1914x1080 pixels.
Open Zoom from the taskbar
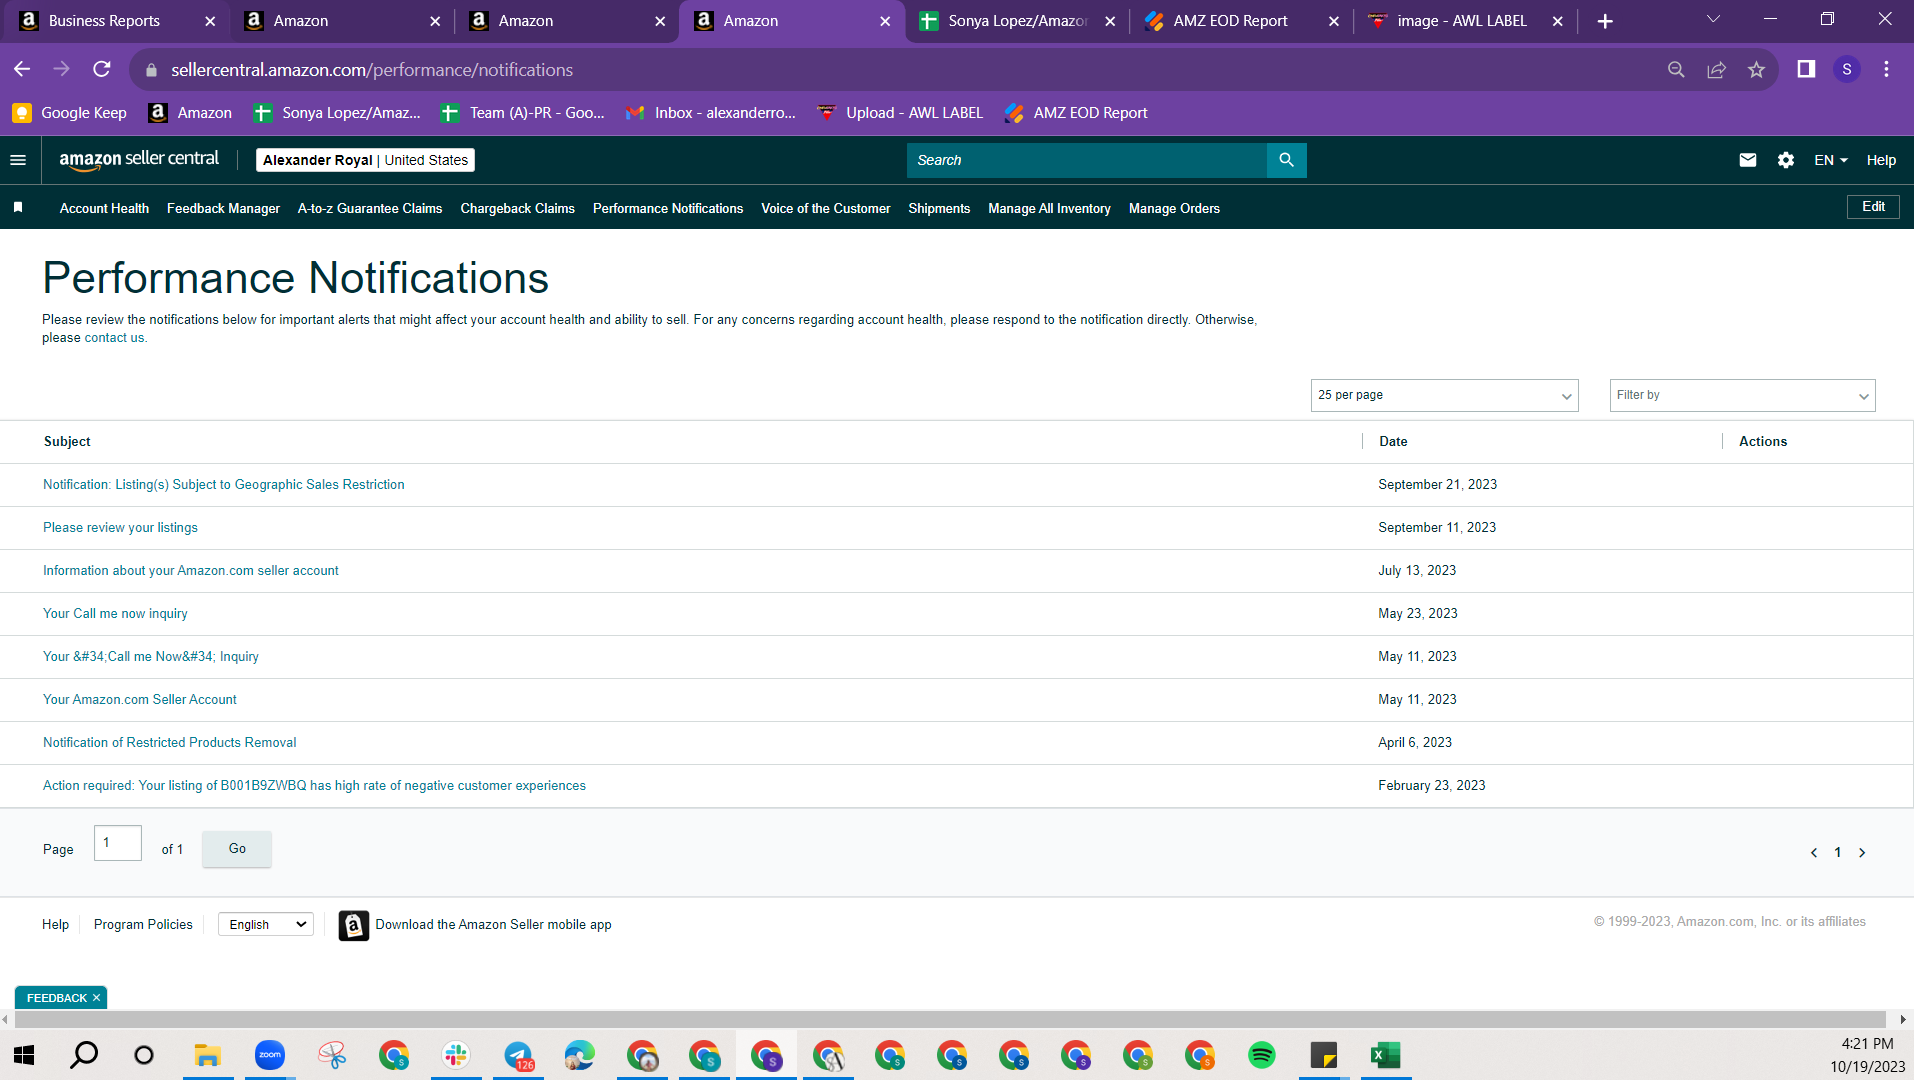tap(270, 1055)
